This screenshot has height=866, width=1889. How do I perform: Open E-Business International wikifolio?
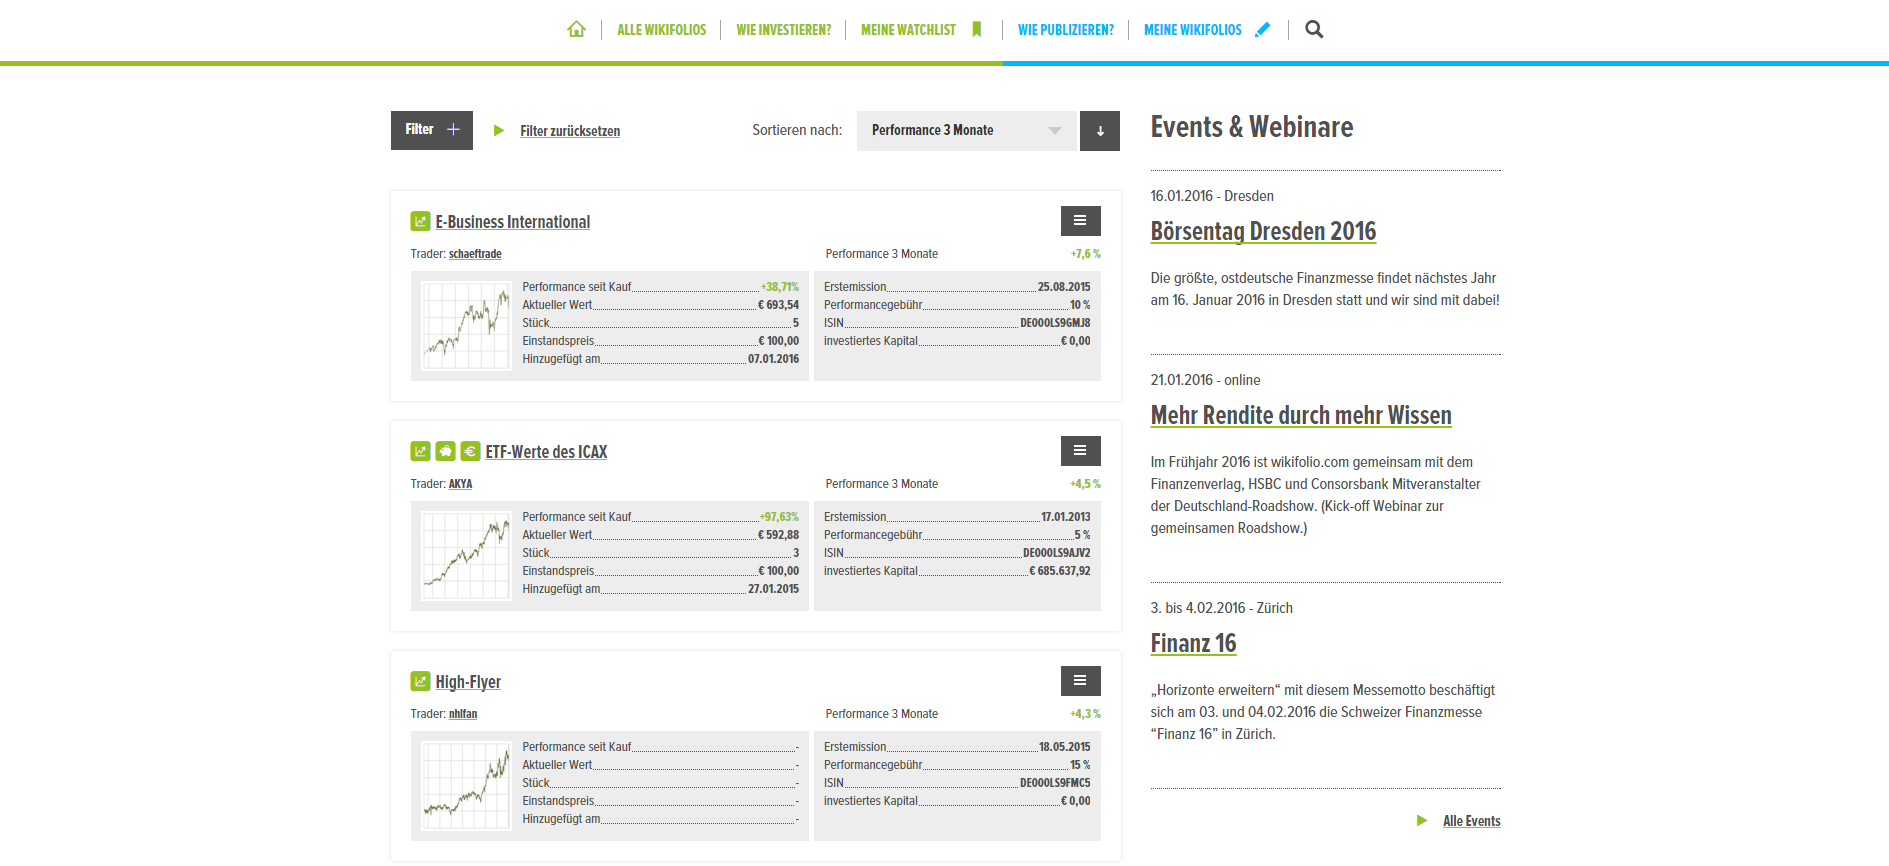pyautogui.click(x=513, y=222)
